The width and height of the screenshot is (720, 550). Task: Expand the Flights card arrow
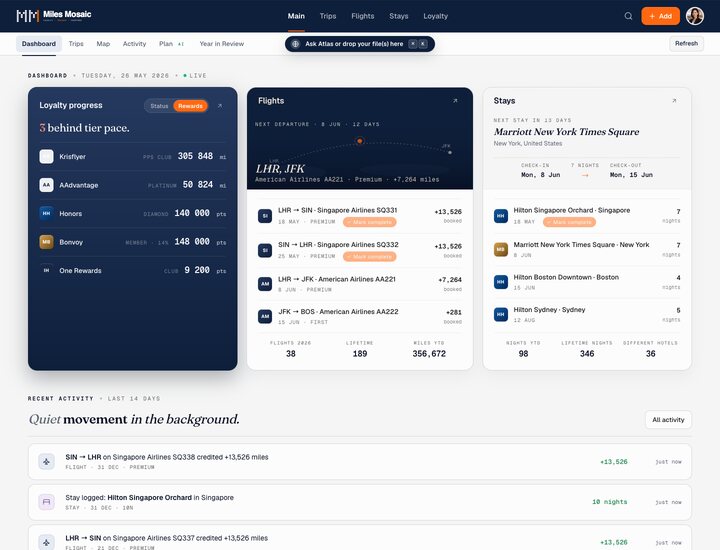point(455,101)
